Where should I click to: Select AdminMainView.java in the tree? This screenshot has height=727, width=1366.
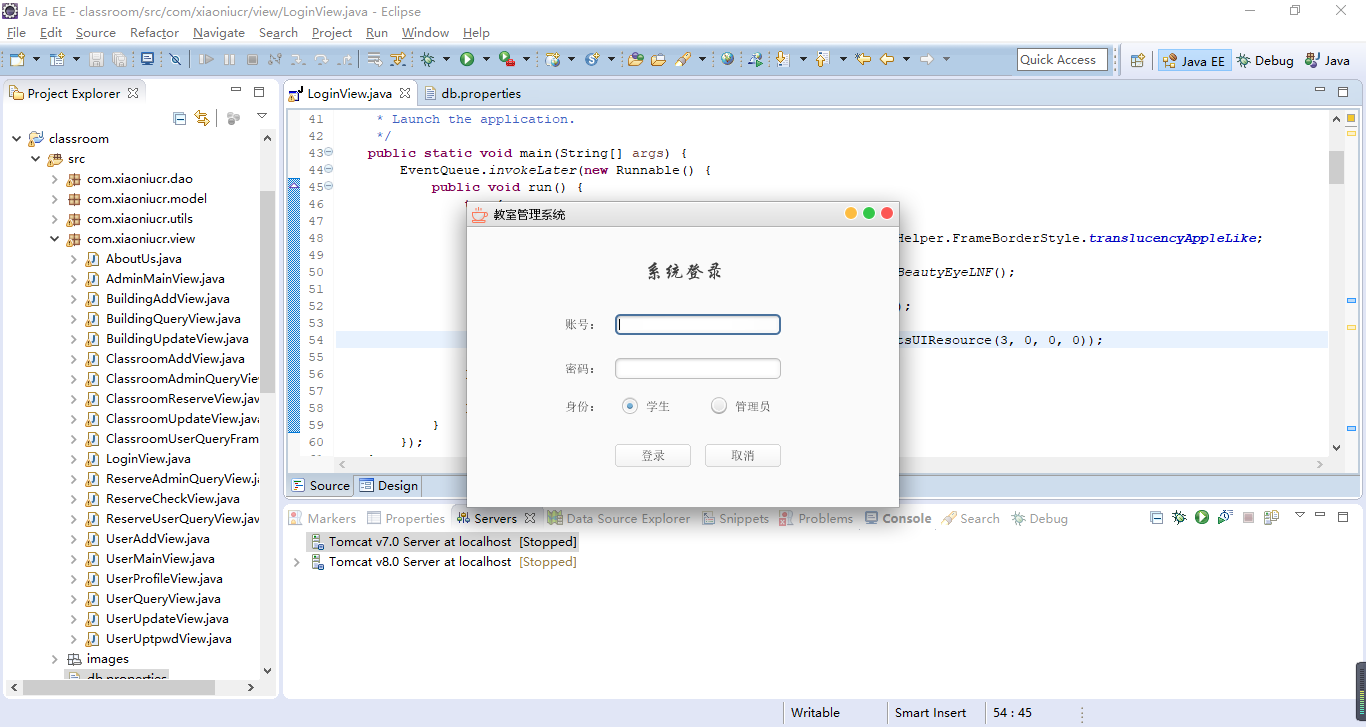165,279
